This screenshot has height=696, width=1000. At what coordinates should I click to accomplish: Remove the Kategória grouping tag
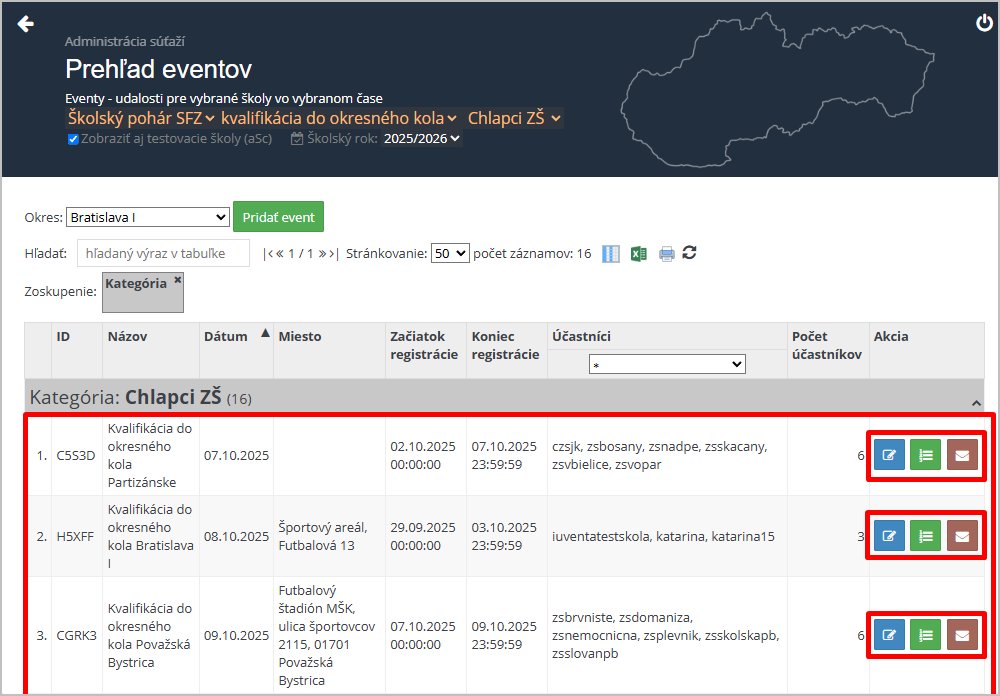(x=178, y=281)
